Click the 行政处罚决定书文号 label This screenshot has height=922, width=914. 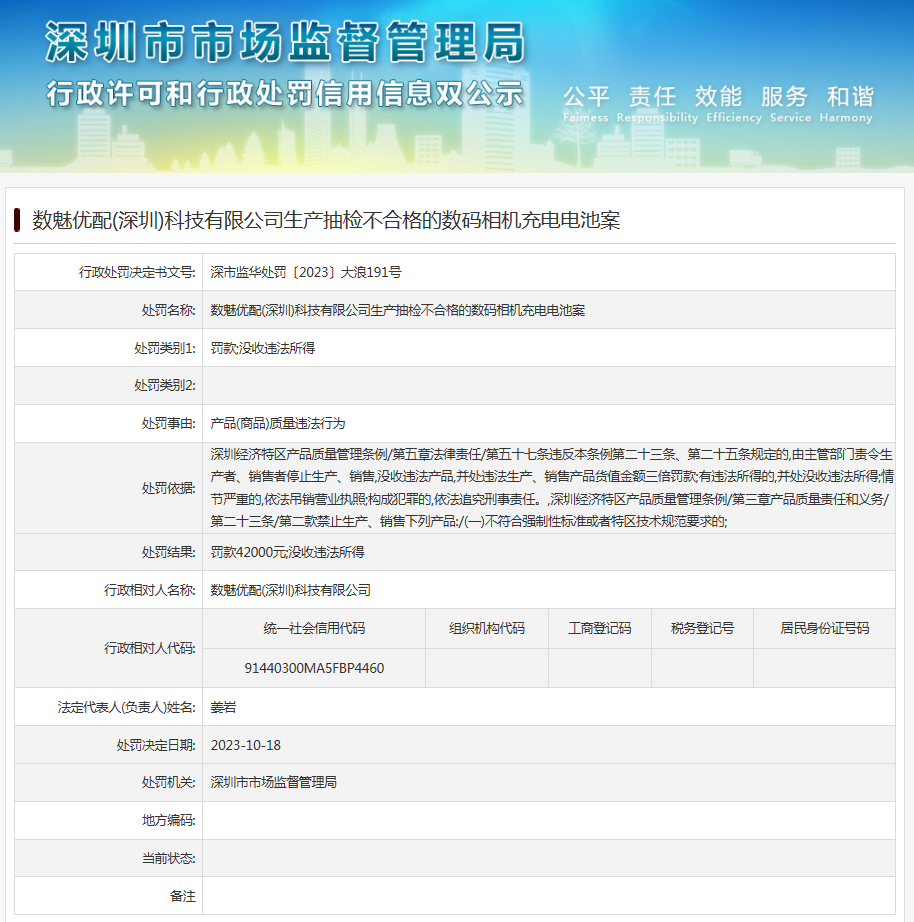coord(137,272)
